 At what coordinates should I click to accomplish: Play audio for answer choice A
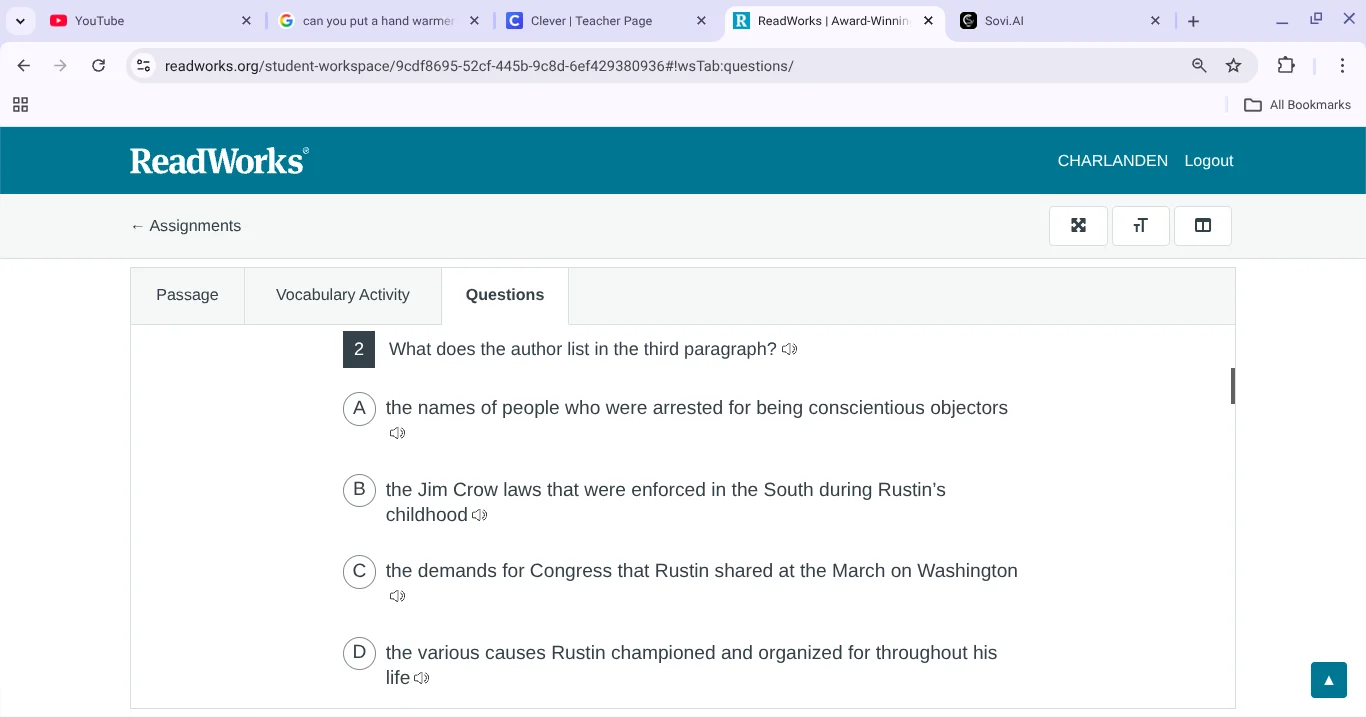click(397, 432)
